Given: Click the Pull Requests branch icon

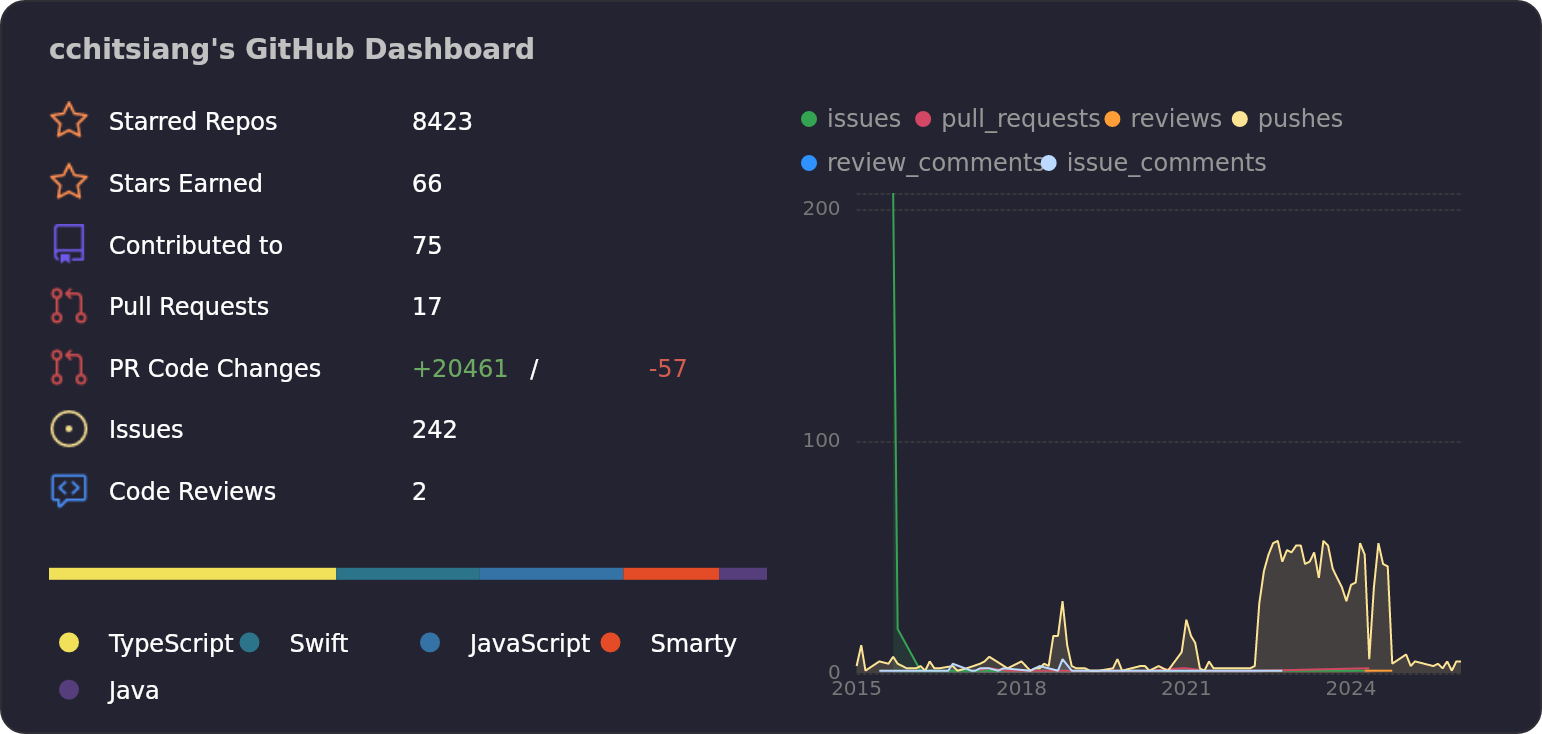Looking at the screenshot, I should click(x=69, y=306).
